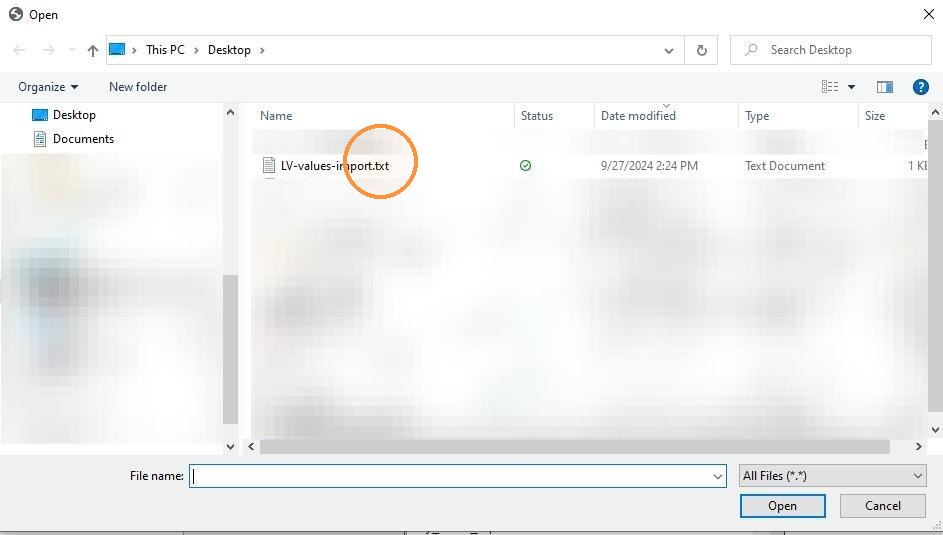The height and width of the screenshot is (535, 943).
Task: Click the file list scroll down arrow
Action: (935, 429)
